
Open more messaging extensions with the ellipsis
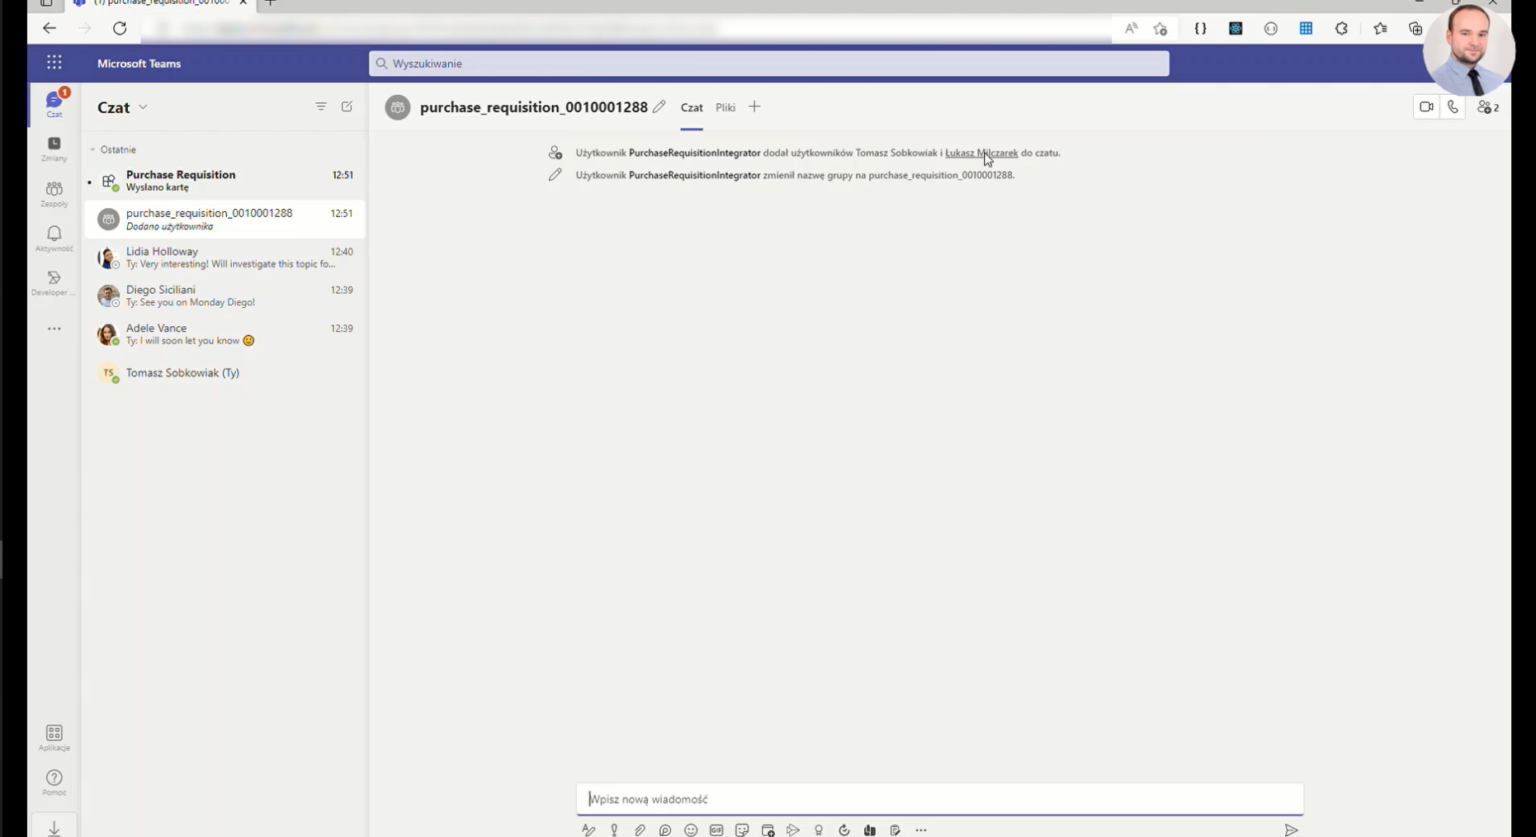point(920,829)
